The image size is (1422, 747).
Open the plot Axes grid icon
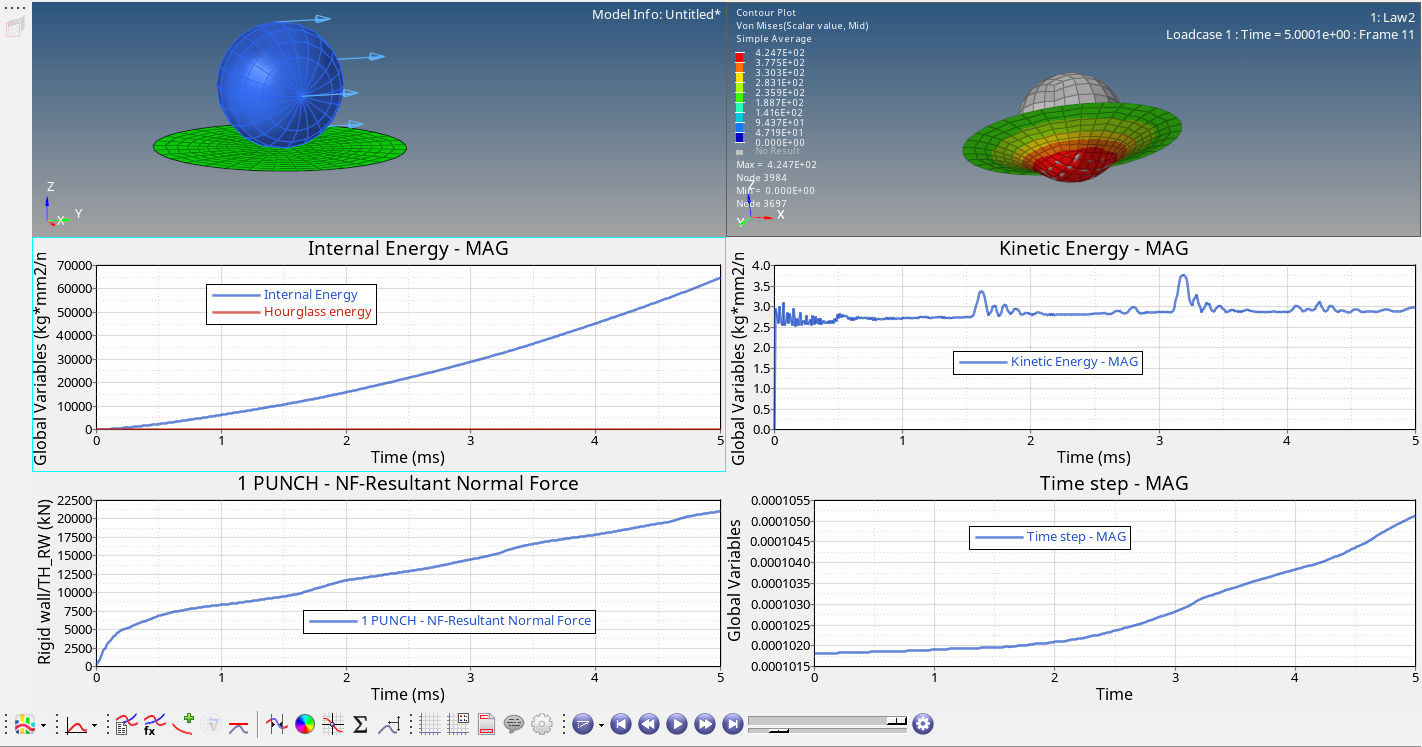pyautogui.click(x=431, y=724)
